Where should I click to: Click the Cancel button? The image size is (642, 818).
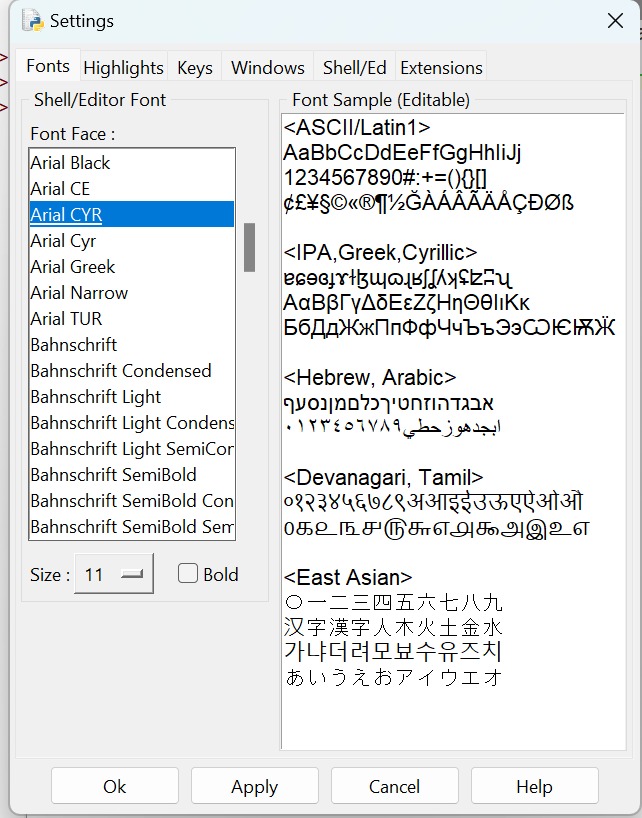click(394, 786)
